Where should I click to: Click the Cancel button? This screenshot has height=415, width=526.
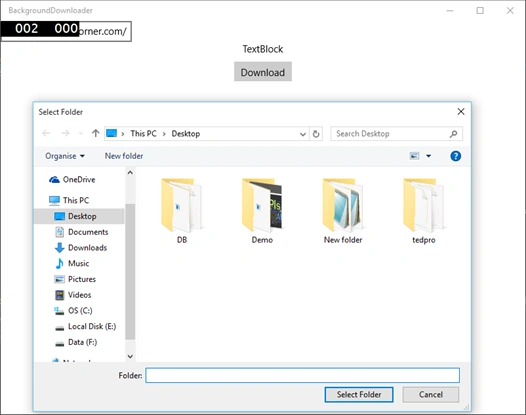430,395
